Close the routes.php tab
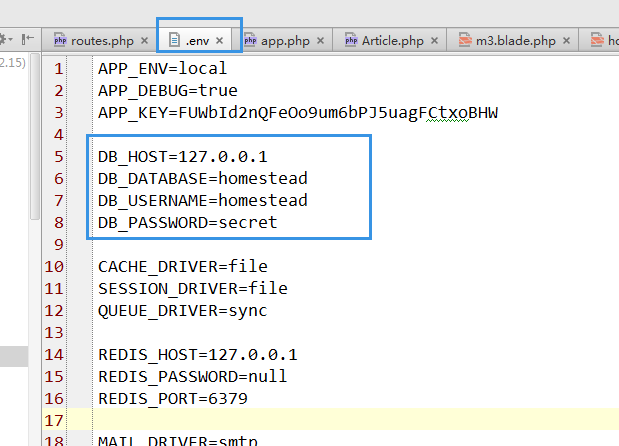This screenshot has width=619, height=446. point(145,41)
